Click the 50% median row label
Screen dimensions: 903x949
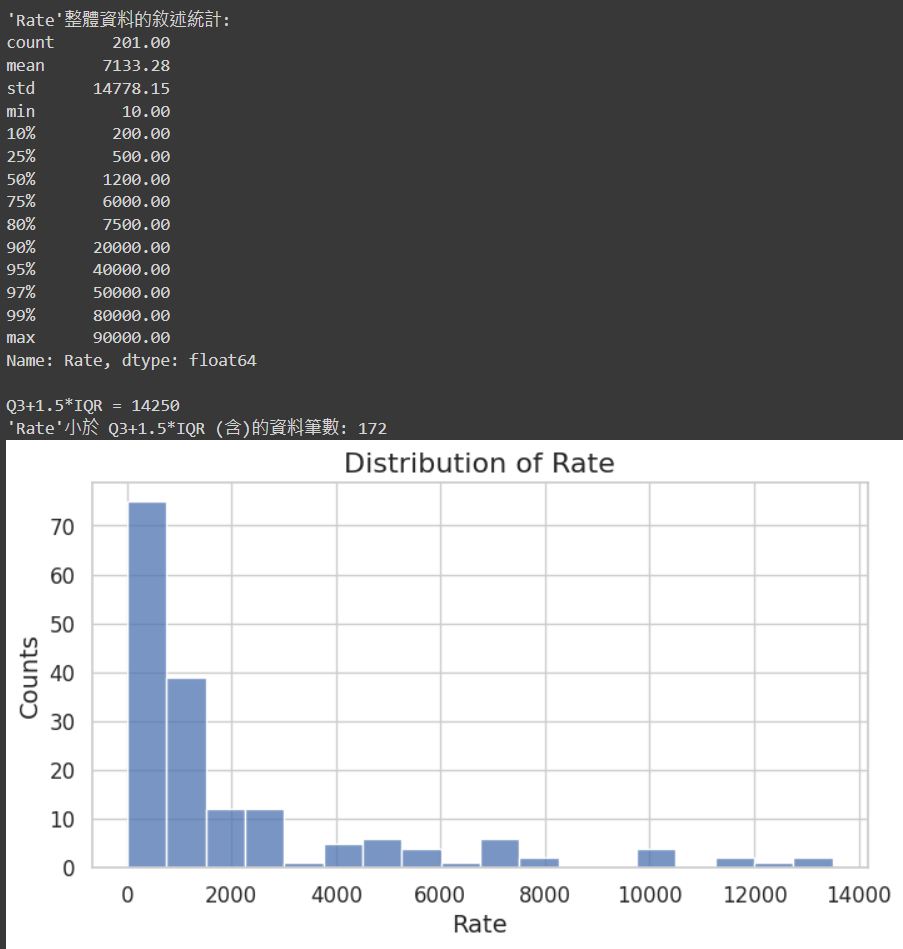[x=21, y=179]
